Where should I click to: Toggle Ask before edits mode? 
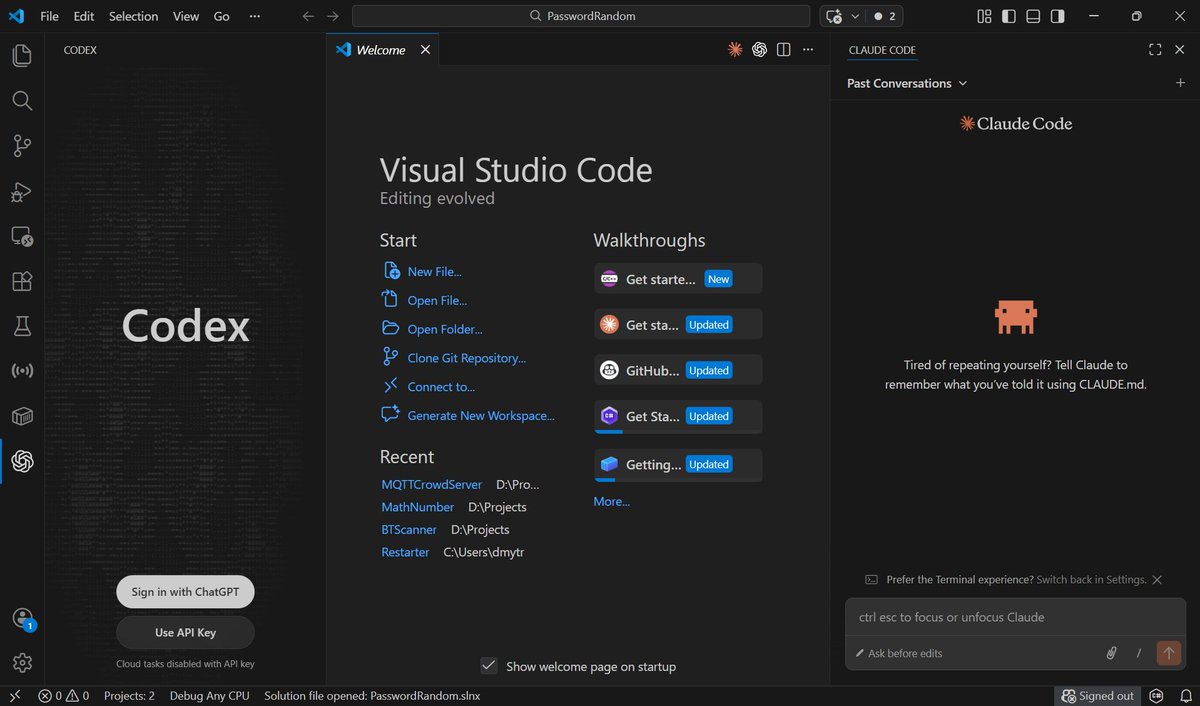click(899, 653)
